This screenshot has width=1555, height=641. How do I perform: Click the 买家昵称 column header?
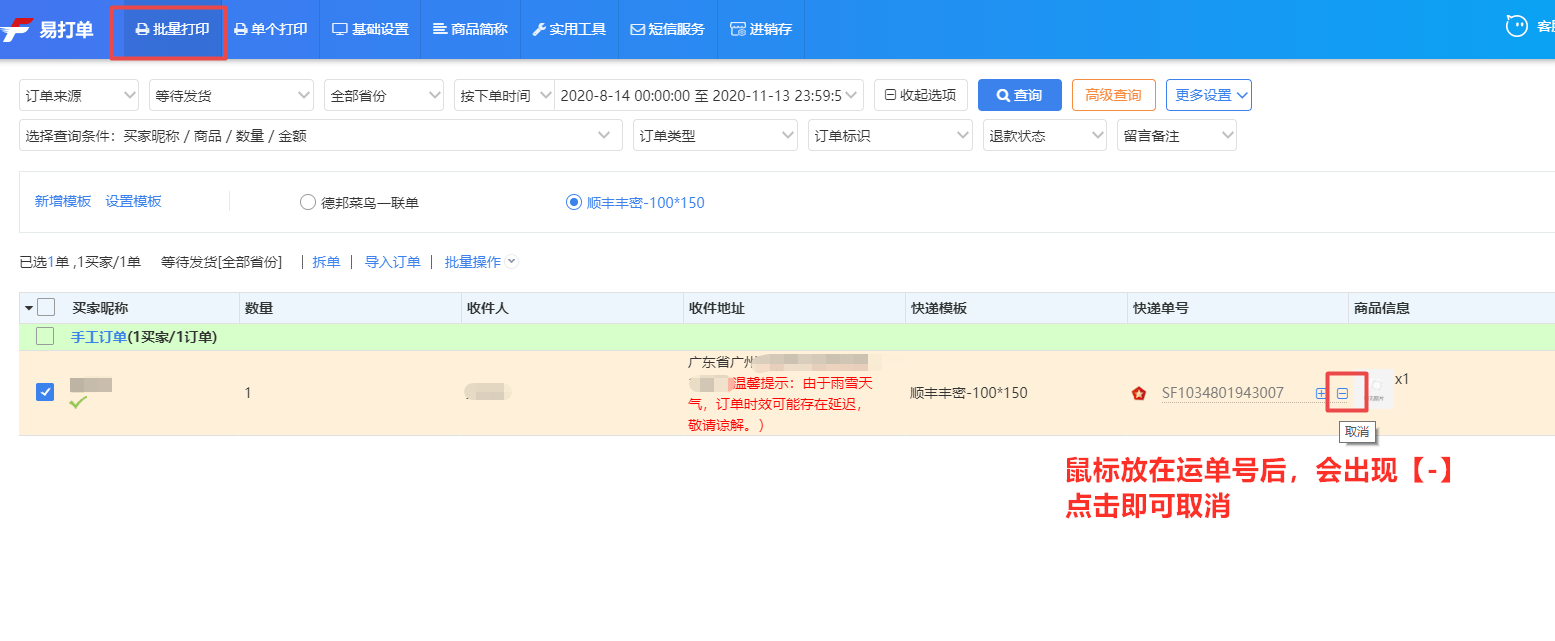coord(100,308)
